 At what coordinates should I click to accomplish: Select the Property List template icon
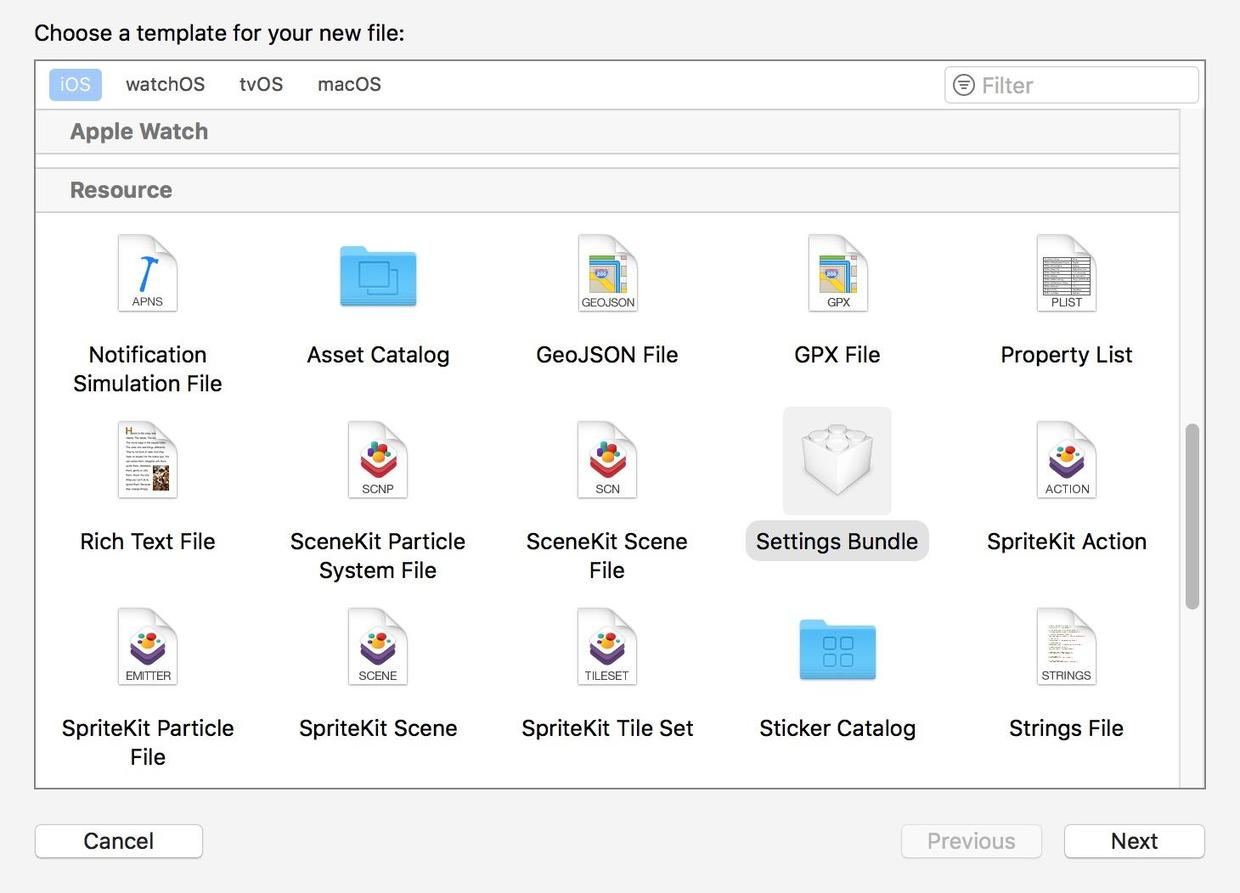click(x=1066, y=272)
